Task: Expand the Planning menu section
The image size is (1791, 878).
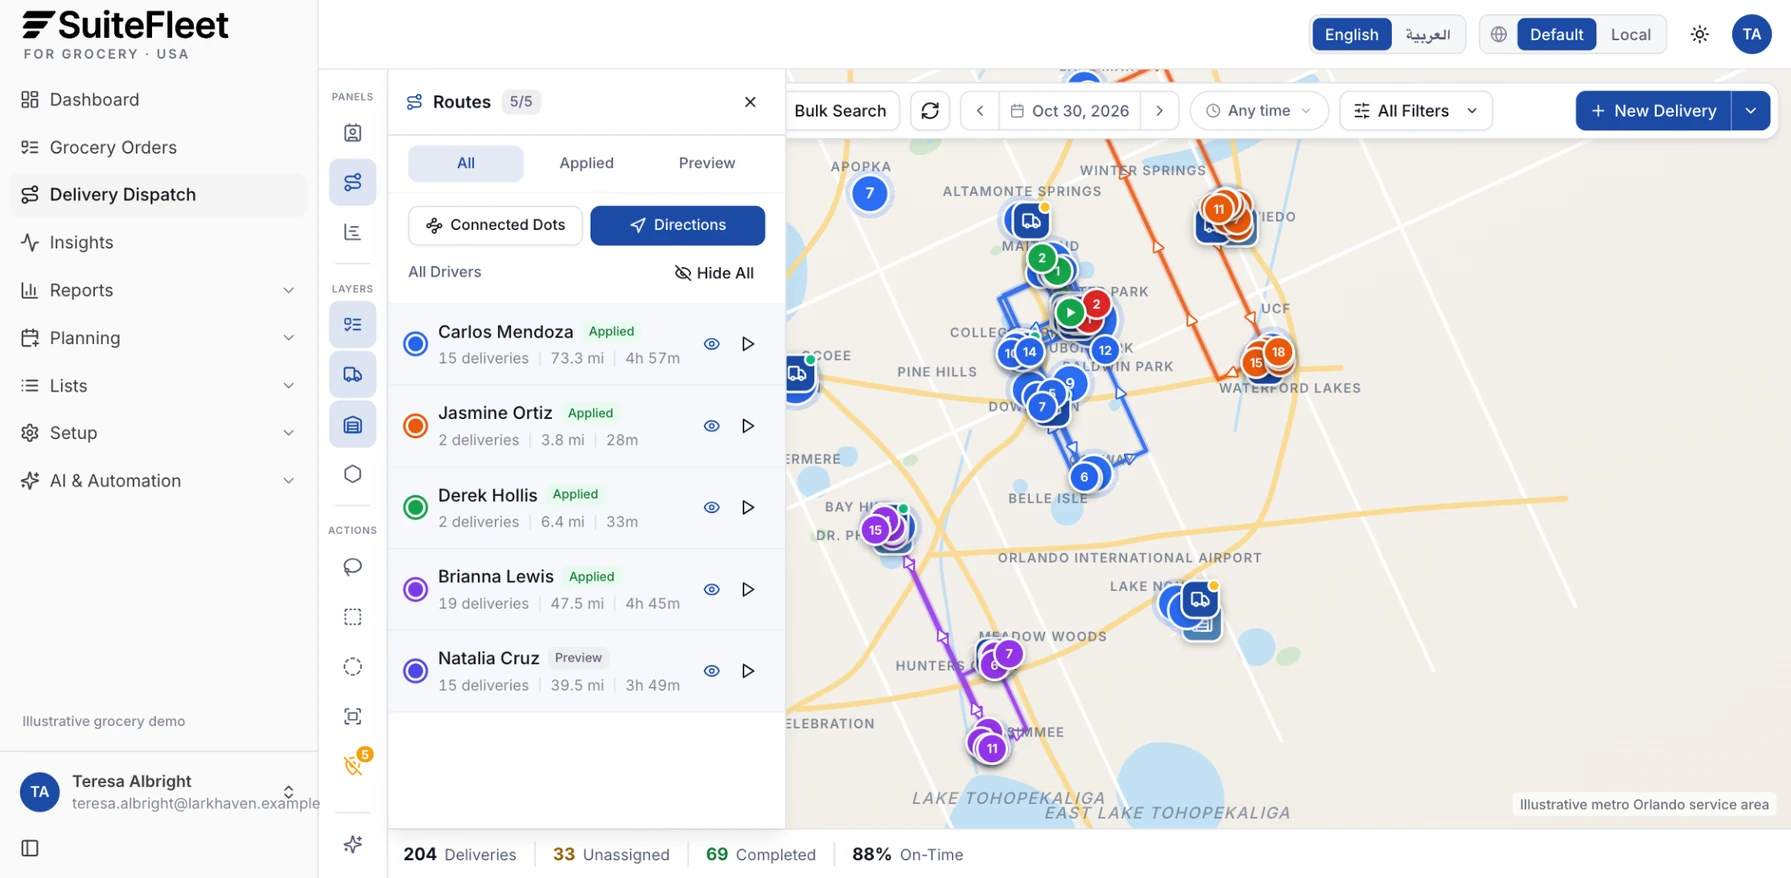Action: pos(159,338)
